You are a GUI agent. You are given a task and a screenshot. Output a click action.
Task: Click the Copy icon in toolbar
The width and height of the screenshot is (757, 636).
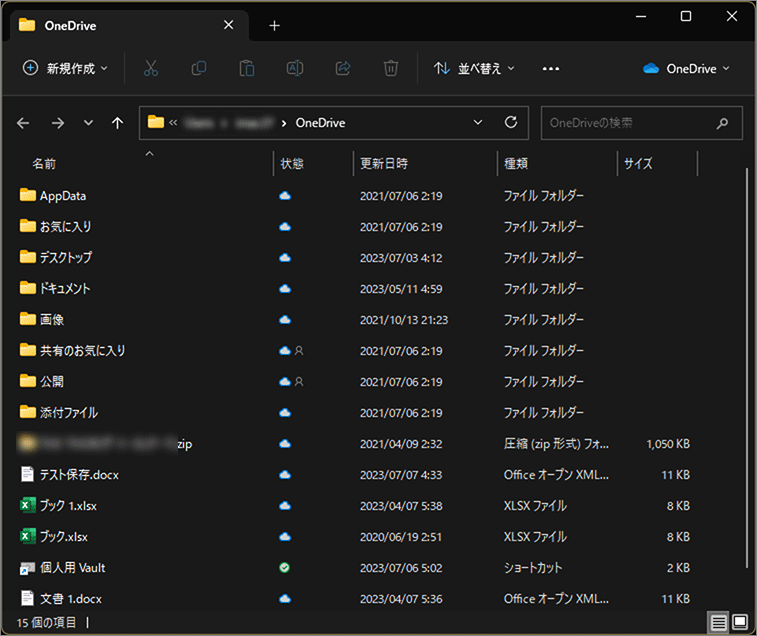(199, 69)
